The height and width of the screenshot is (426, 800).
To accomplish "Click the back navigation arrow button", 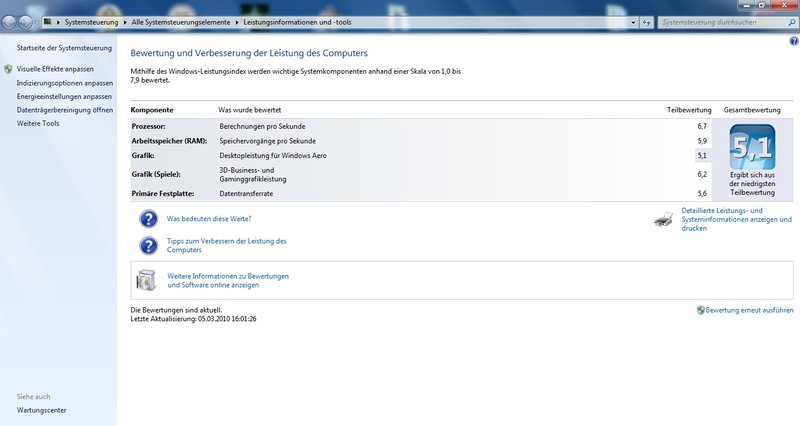I will click(x=9, y=22).
